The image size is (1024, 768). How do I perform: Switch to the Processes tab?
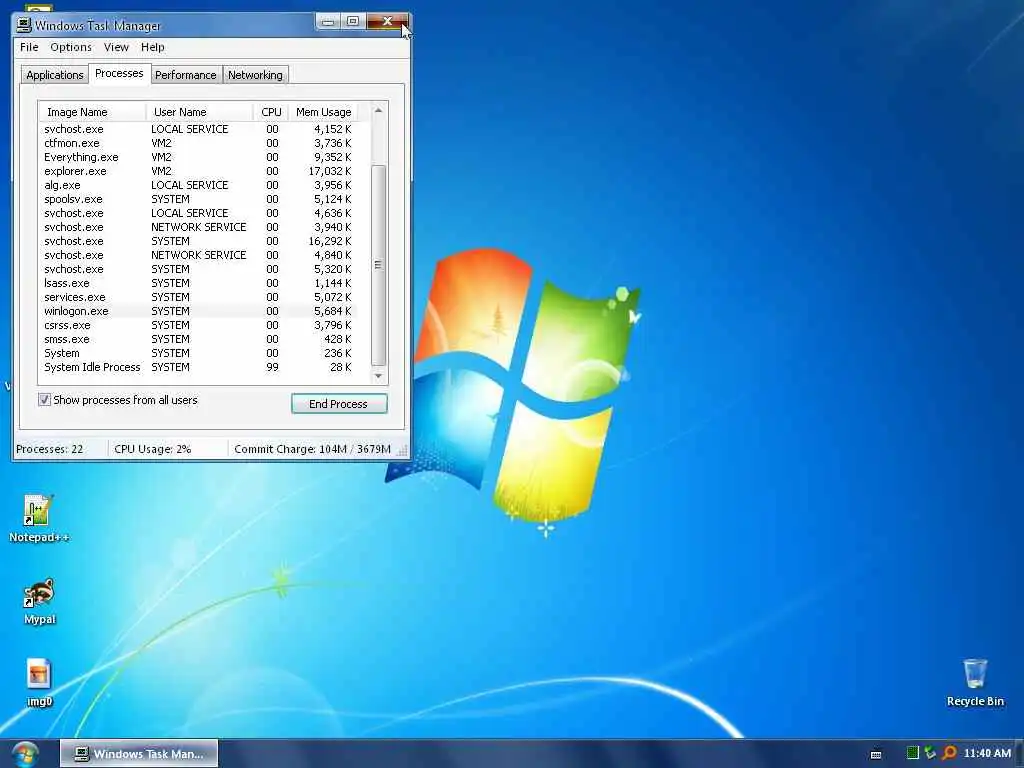[119, 73]
